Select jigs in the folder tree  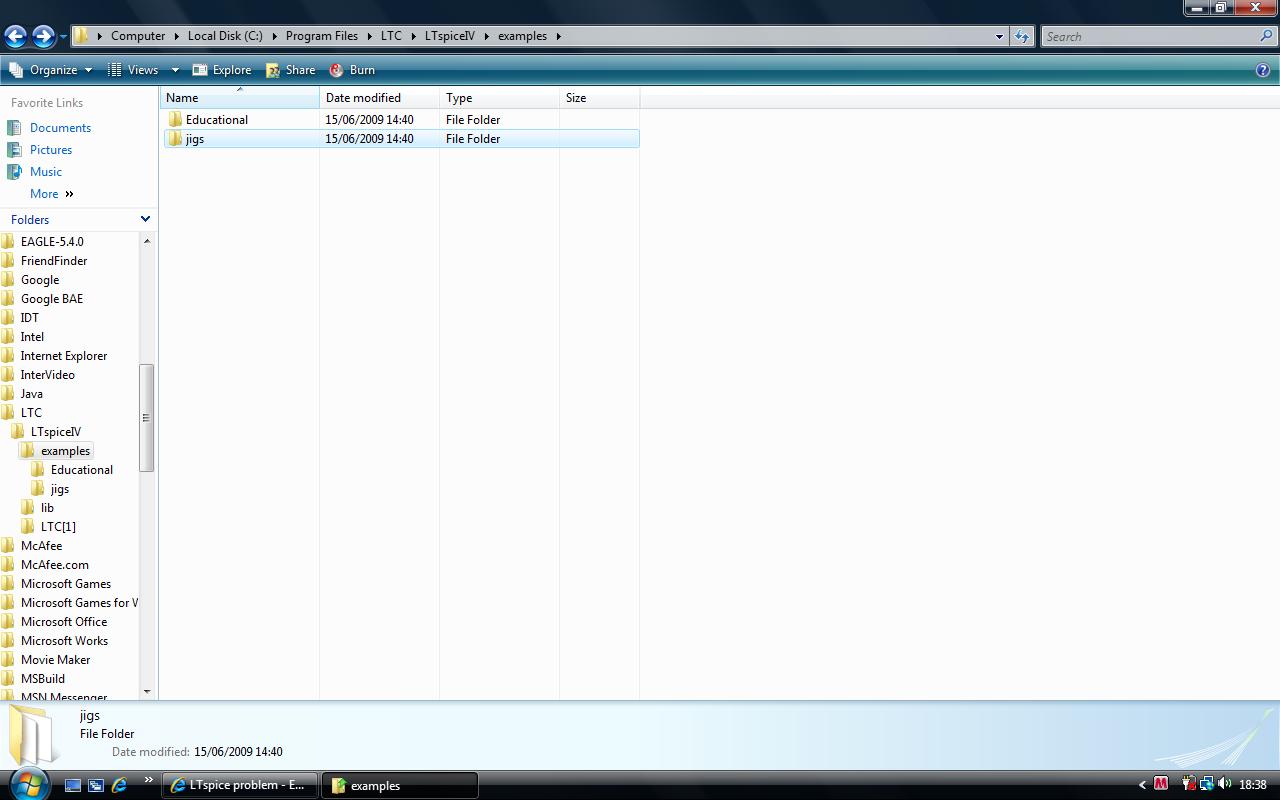click(60, 489)
